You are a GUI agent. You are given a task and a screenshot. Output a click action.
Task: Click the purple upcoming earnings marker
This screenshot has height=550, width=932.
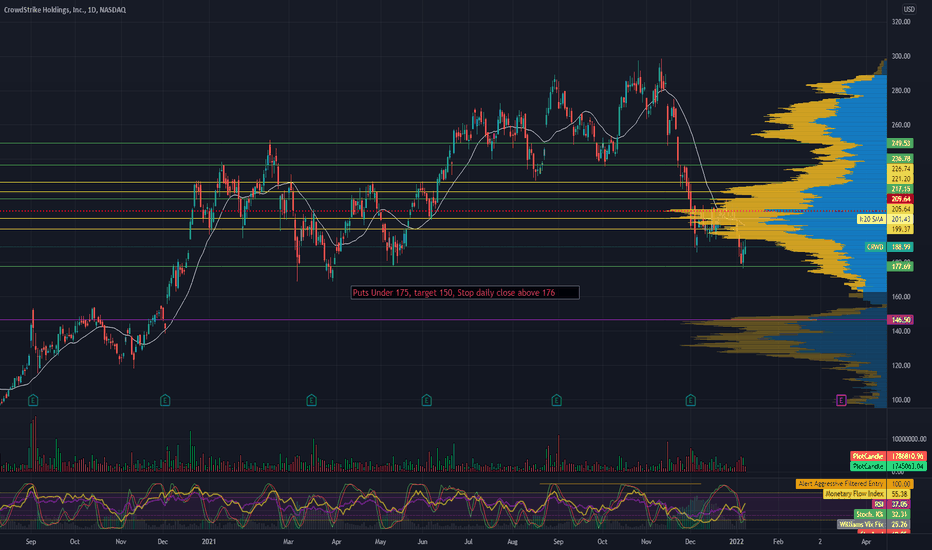coord(841,400)
